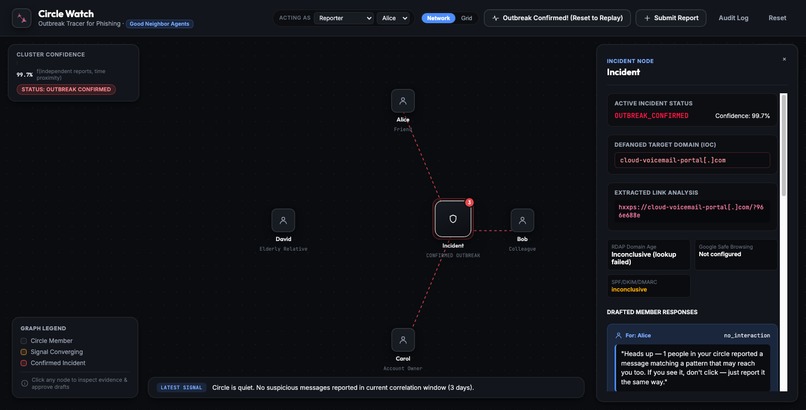Click the LATEST SIGNAL label

(181, 387)
